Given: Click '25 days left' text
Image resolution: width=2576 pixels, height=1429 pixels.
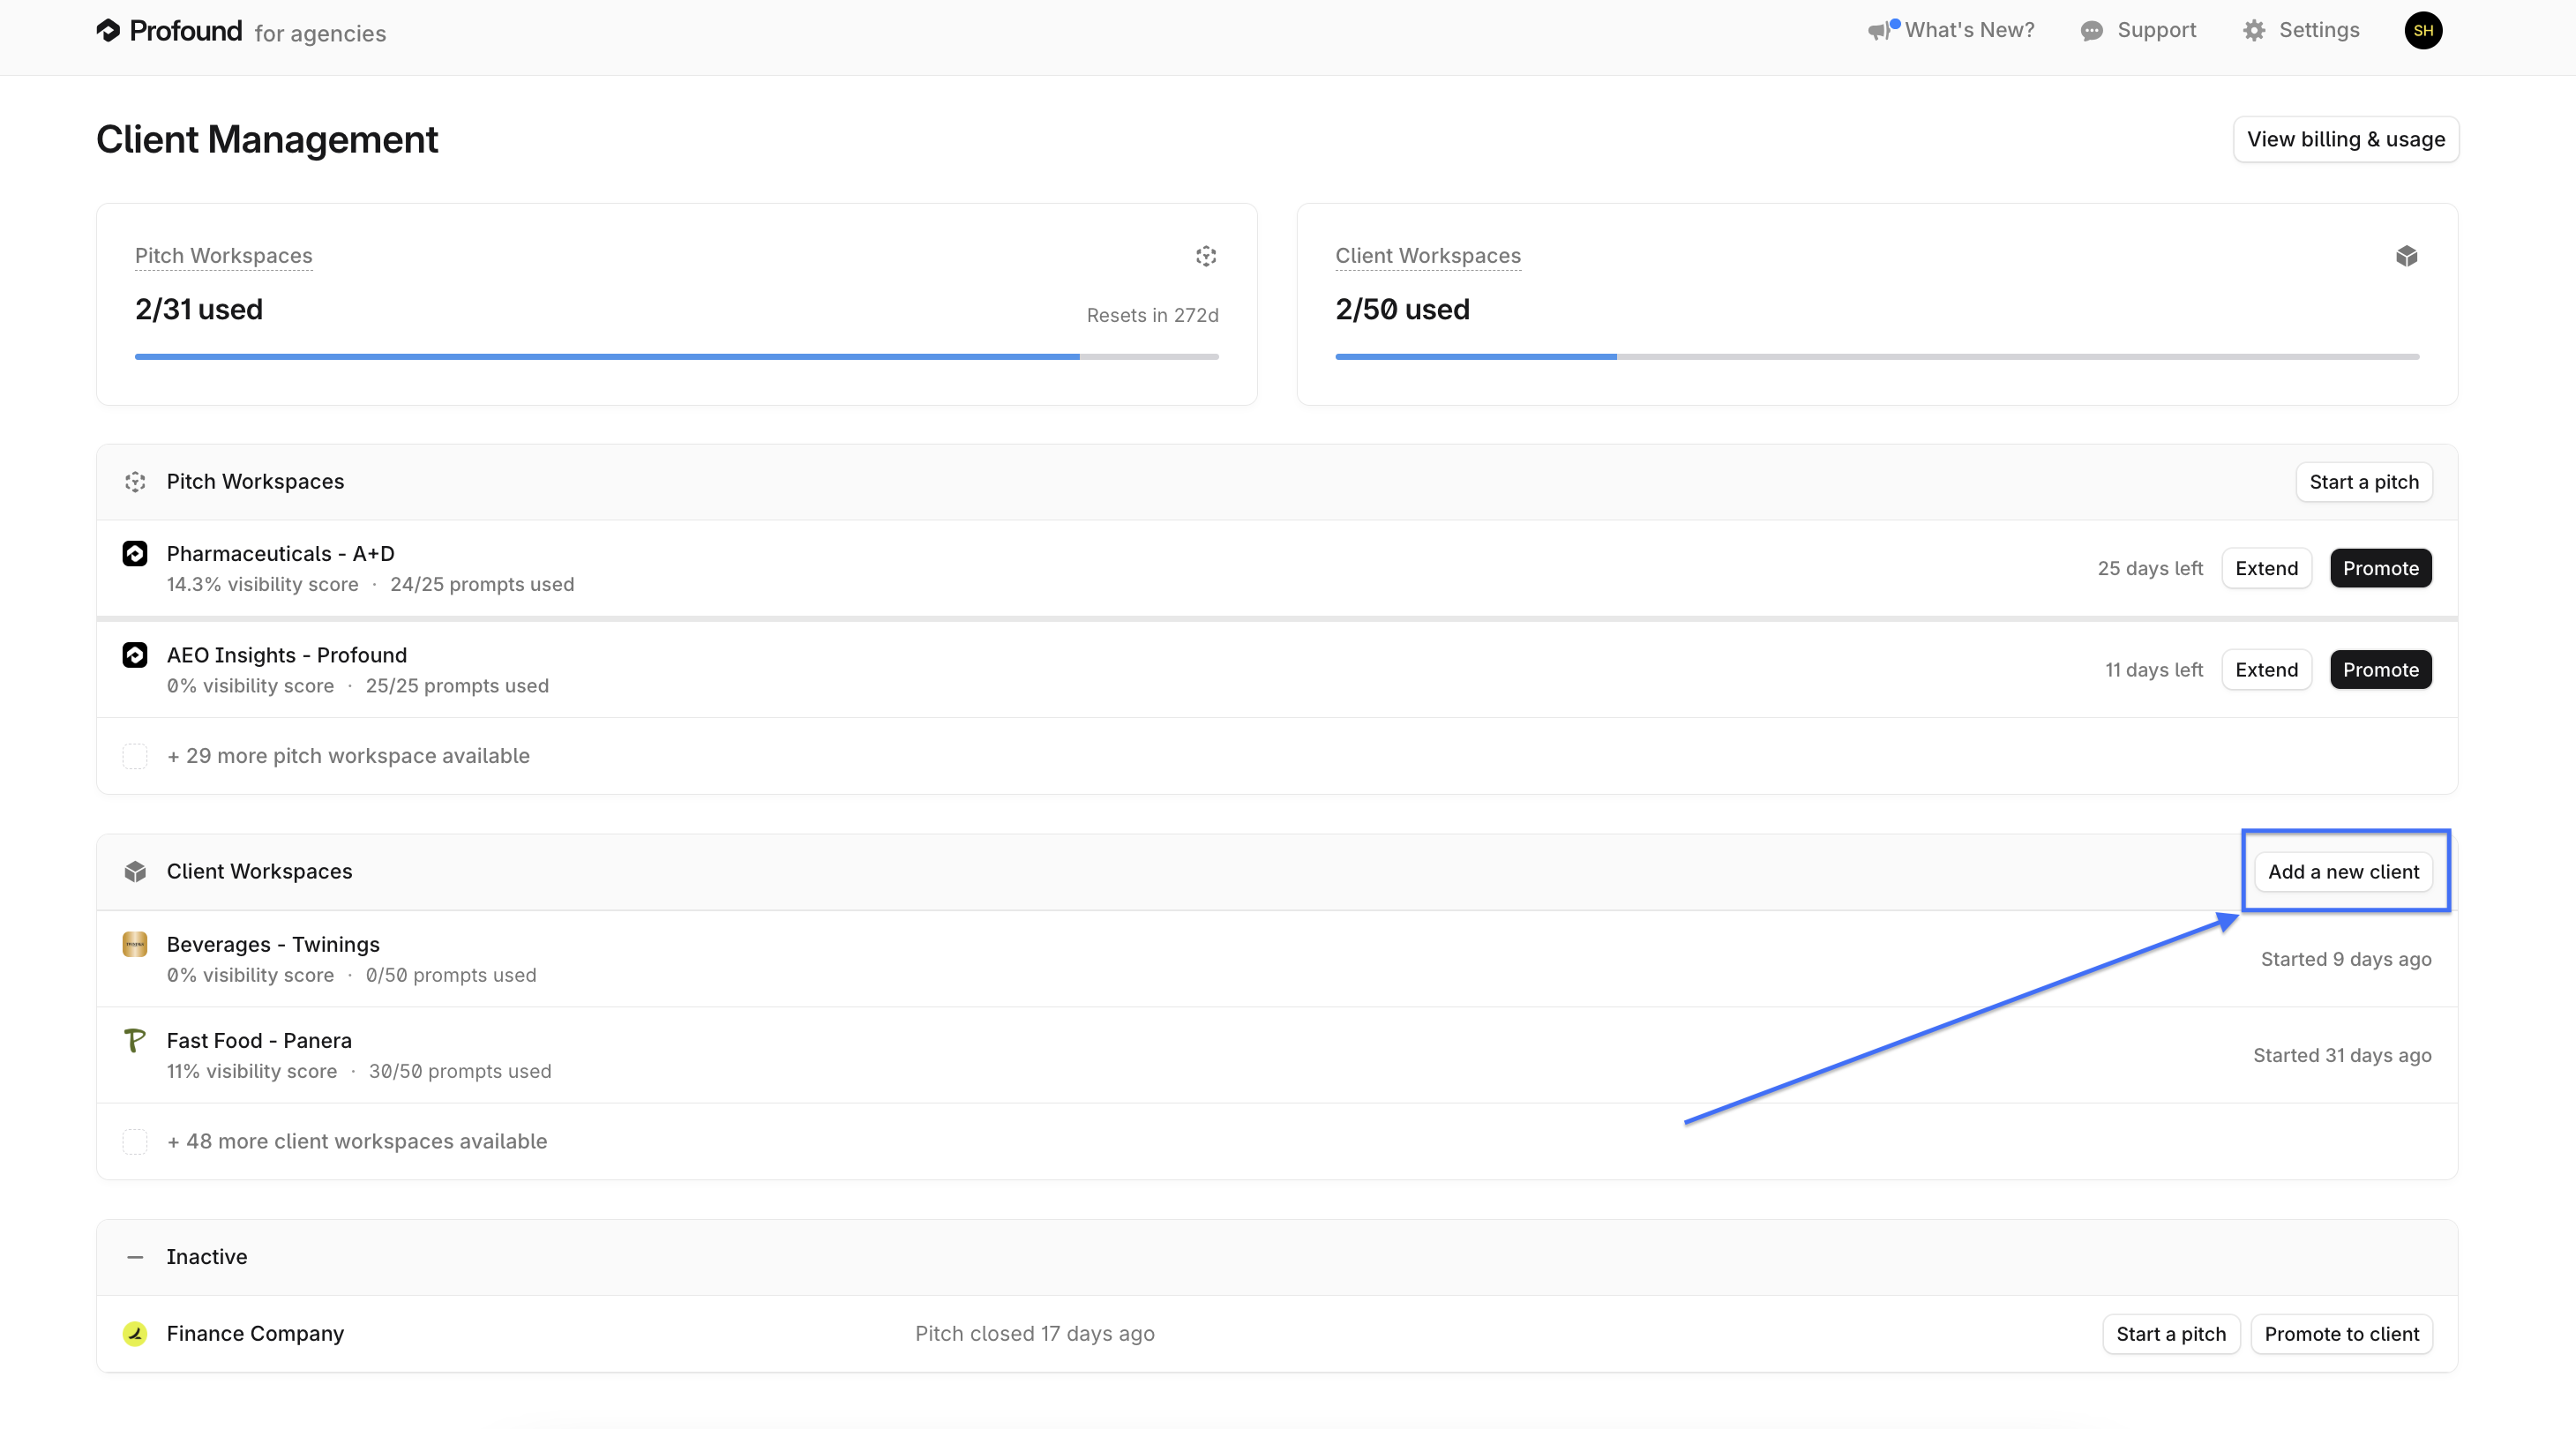Looking at the screenshot, I should 2150,568.
